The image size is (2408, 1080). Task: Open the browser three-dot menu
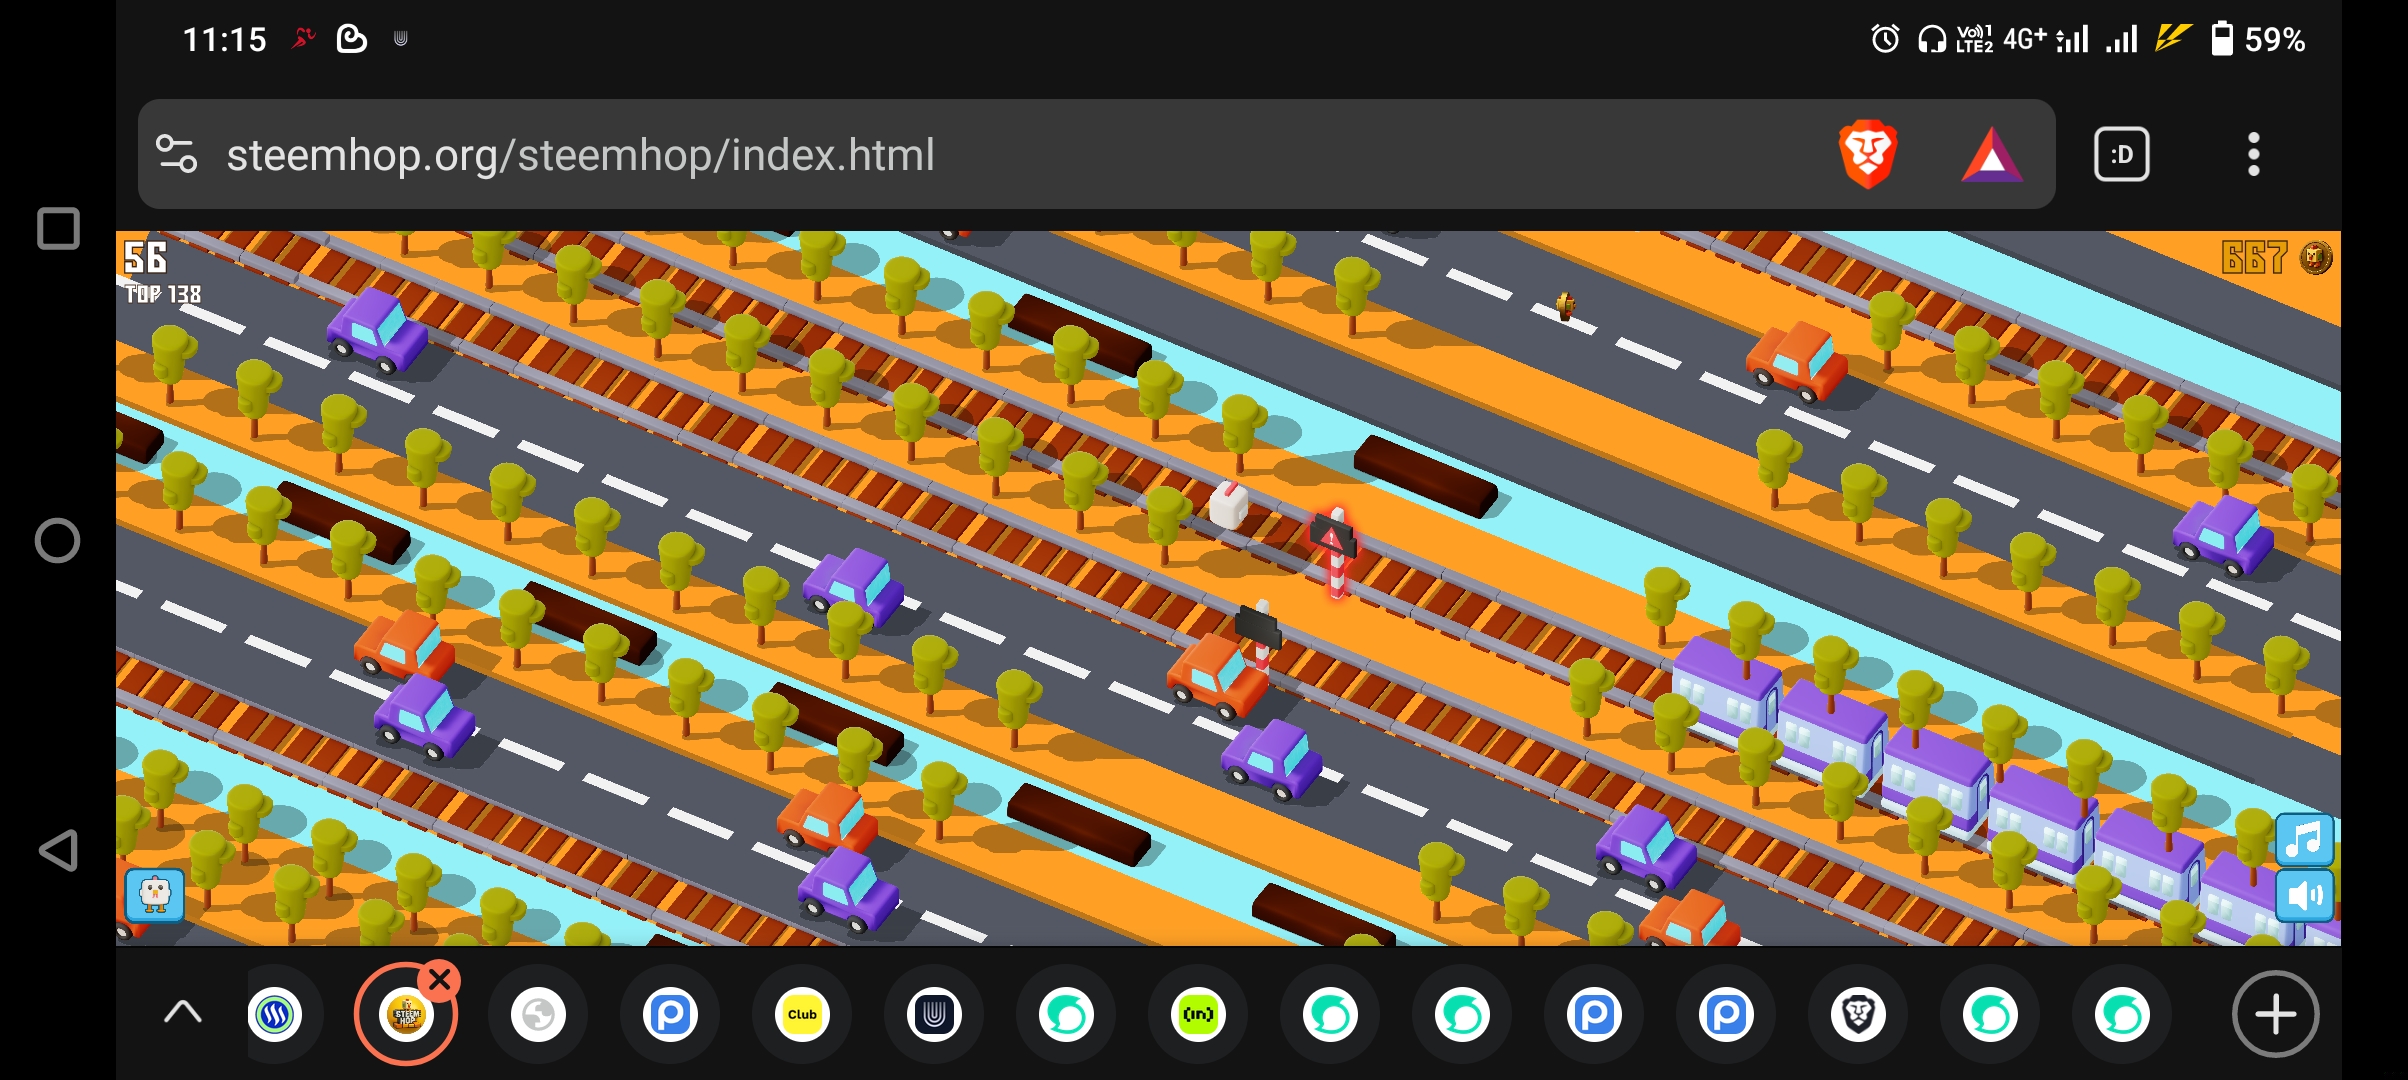click(x=2253, y=155)
